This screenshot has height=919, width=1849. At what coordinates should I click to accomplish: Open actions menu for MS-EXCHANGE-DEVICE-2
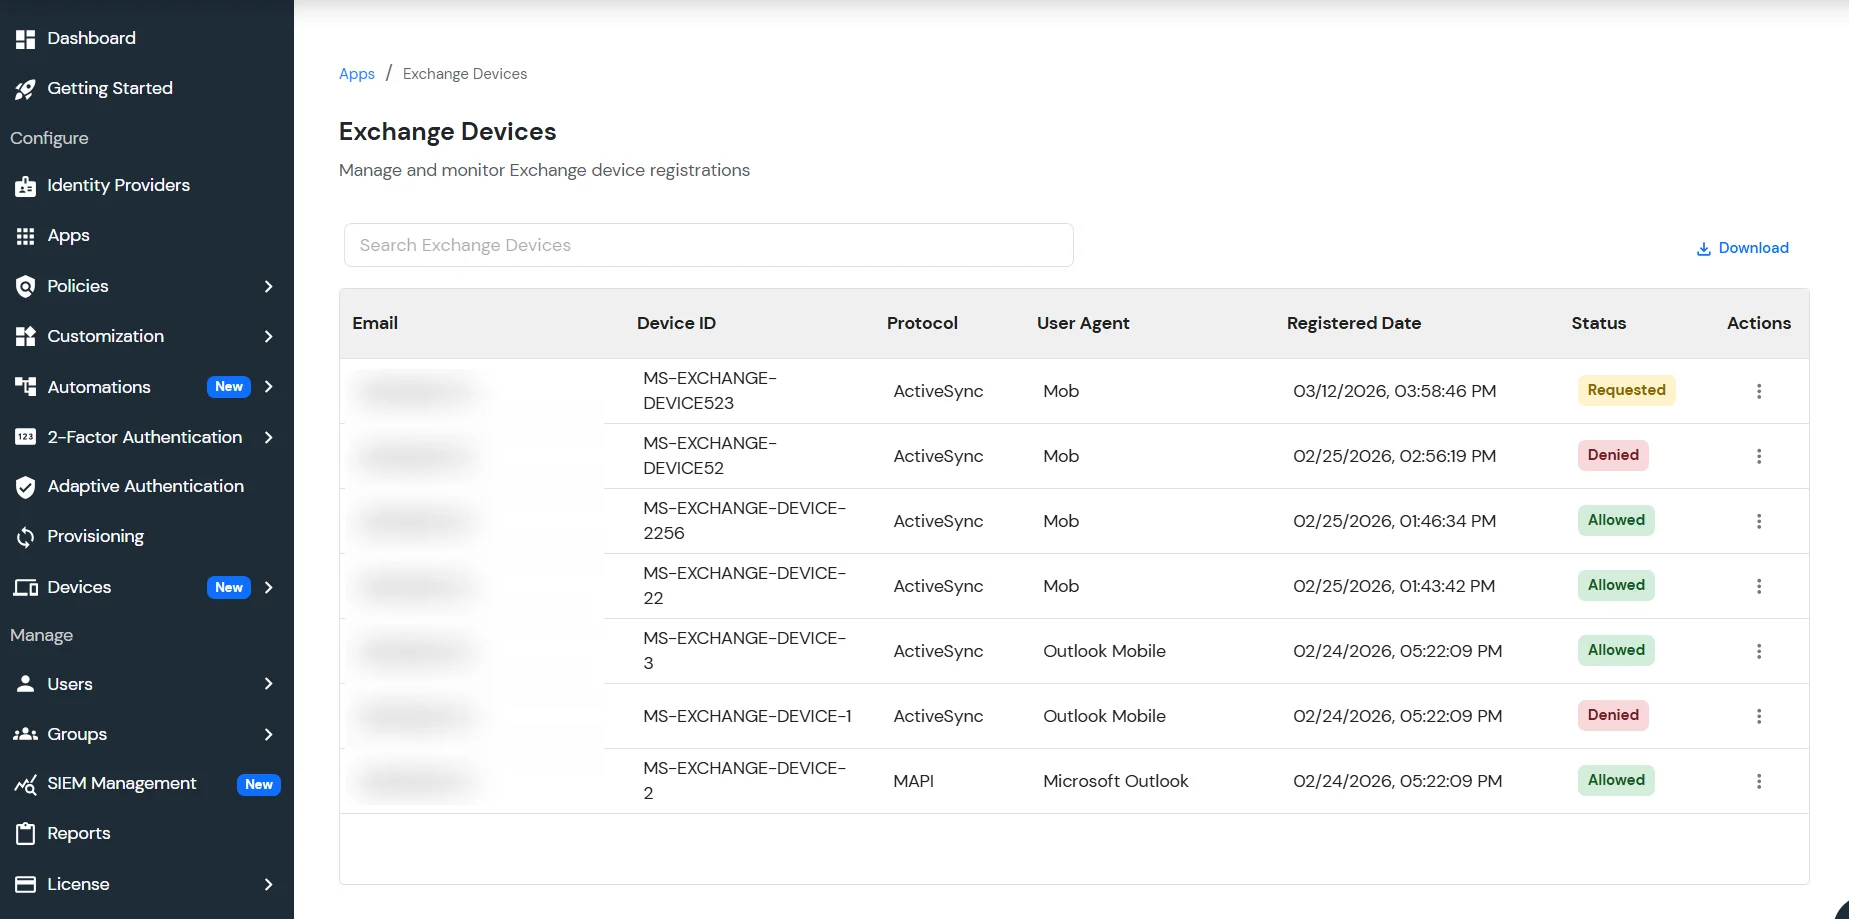coord(1759,781)
